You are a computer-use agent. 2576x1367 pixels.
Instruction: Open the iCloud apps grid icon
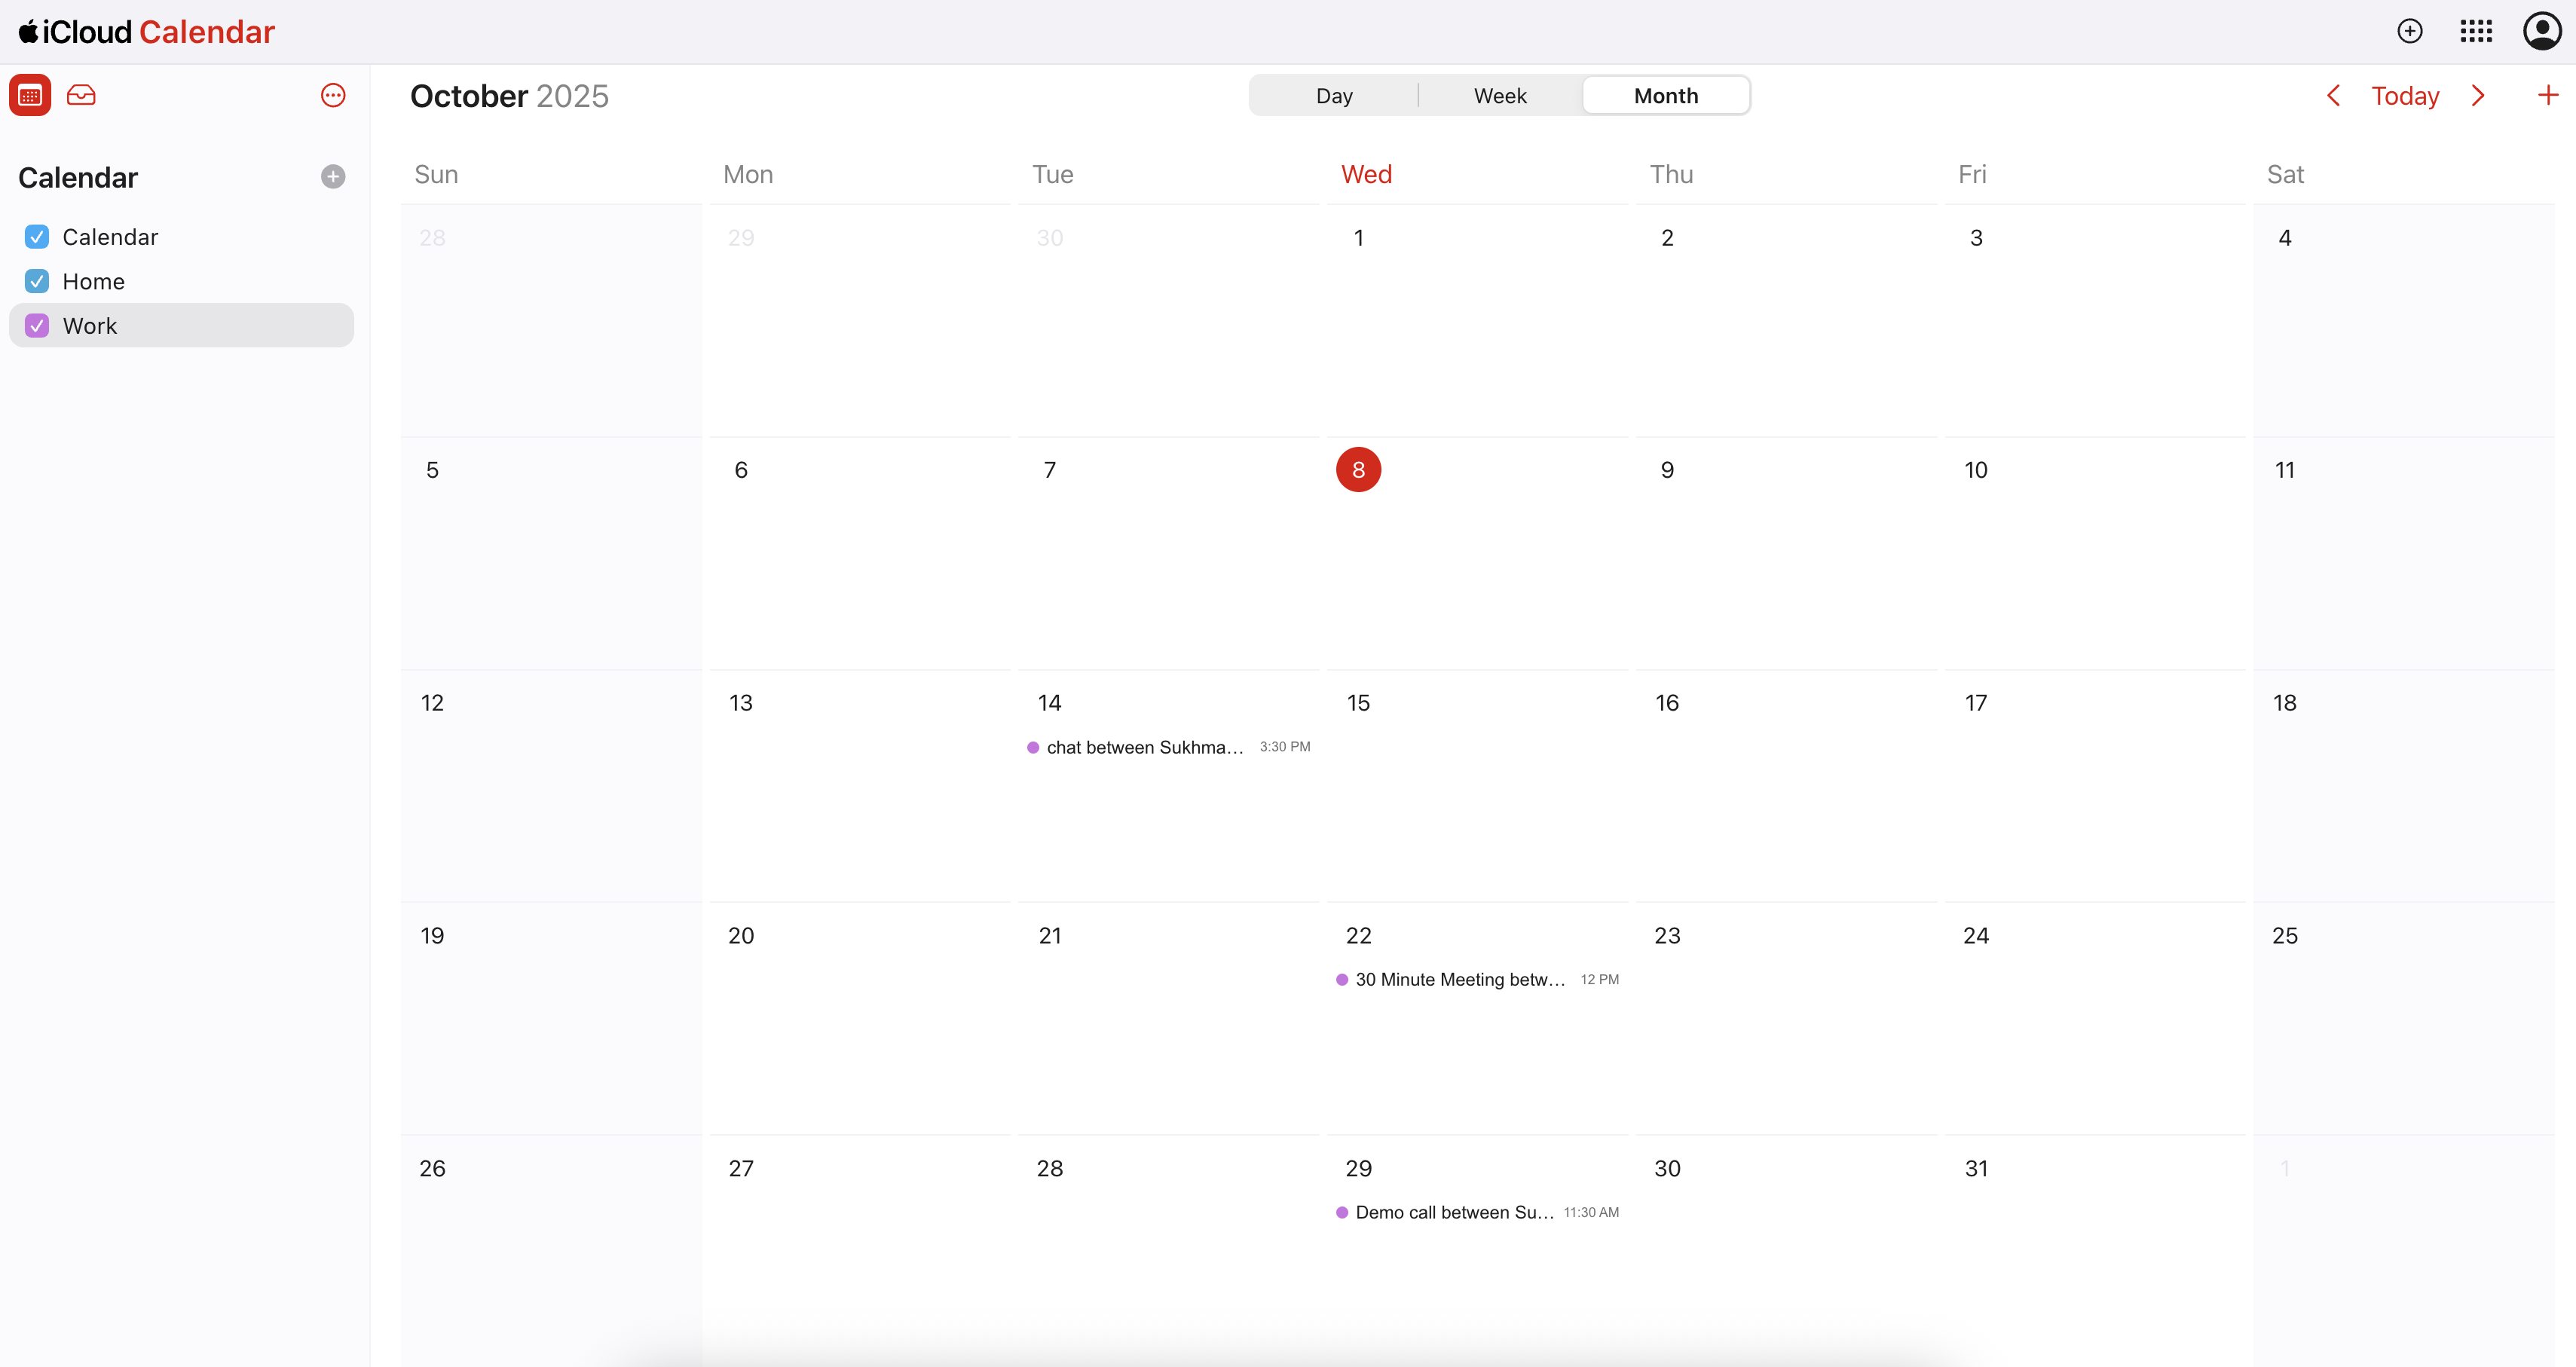2477,31
